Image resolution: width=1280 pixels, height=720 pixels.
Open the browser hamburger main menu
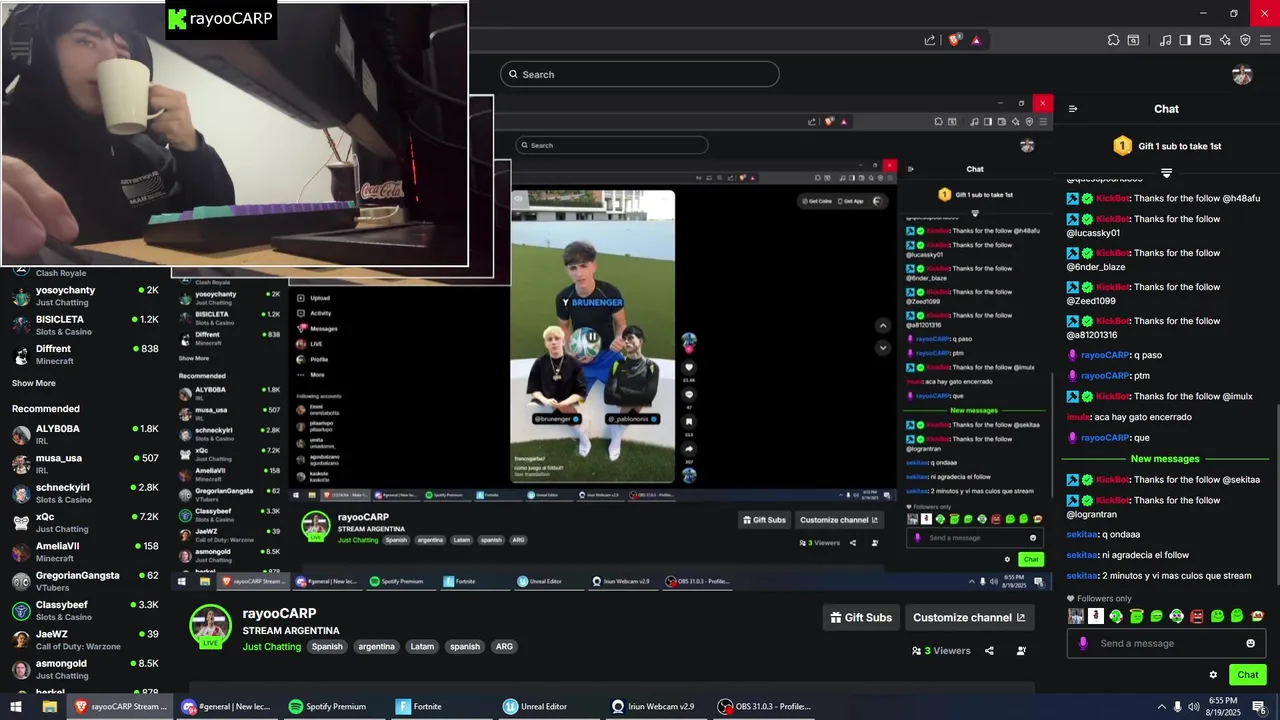pos(1266,40)
